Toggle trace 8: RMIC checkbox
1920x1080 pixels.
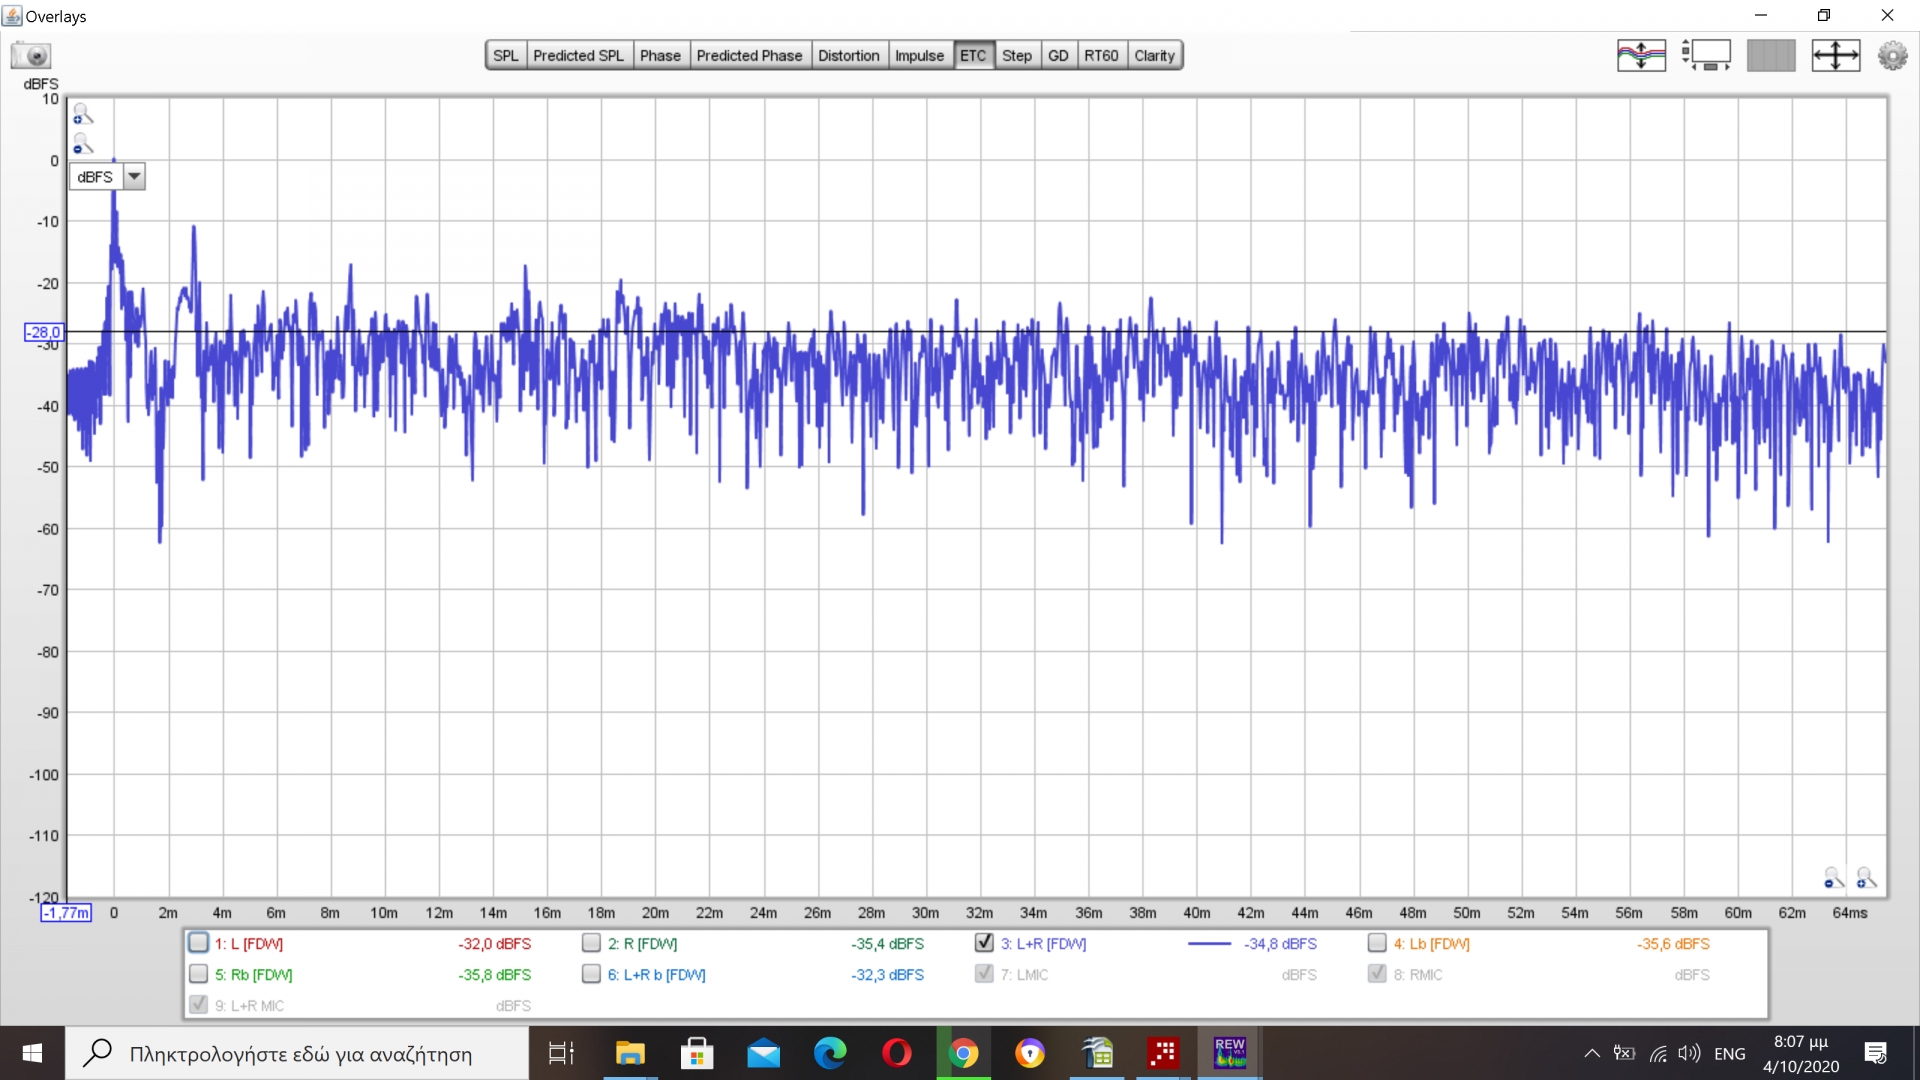point(1377,974)
